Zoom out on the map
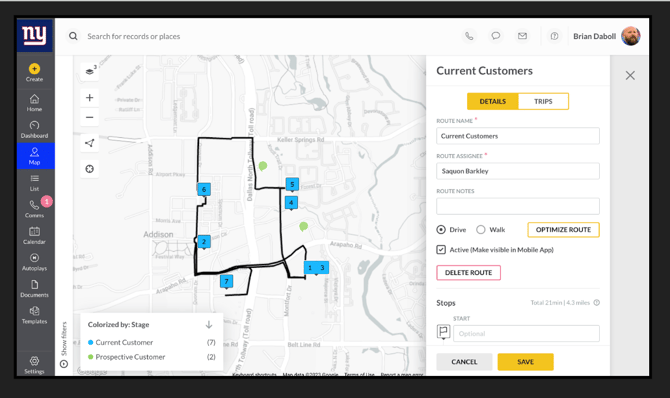The image size is (670, 398). [89, 117]
